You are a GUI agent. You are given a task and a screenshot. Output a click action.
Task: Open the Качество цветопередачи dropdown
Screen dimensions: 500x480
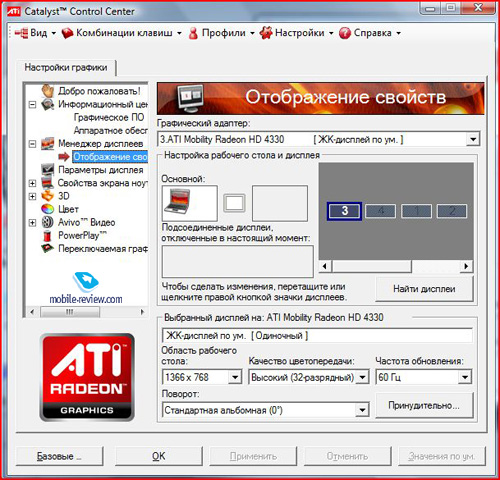click(362, 377)
